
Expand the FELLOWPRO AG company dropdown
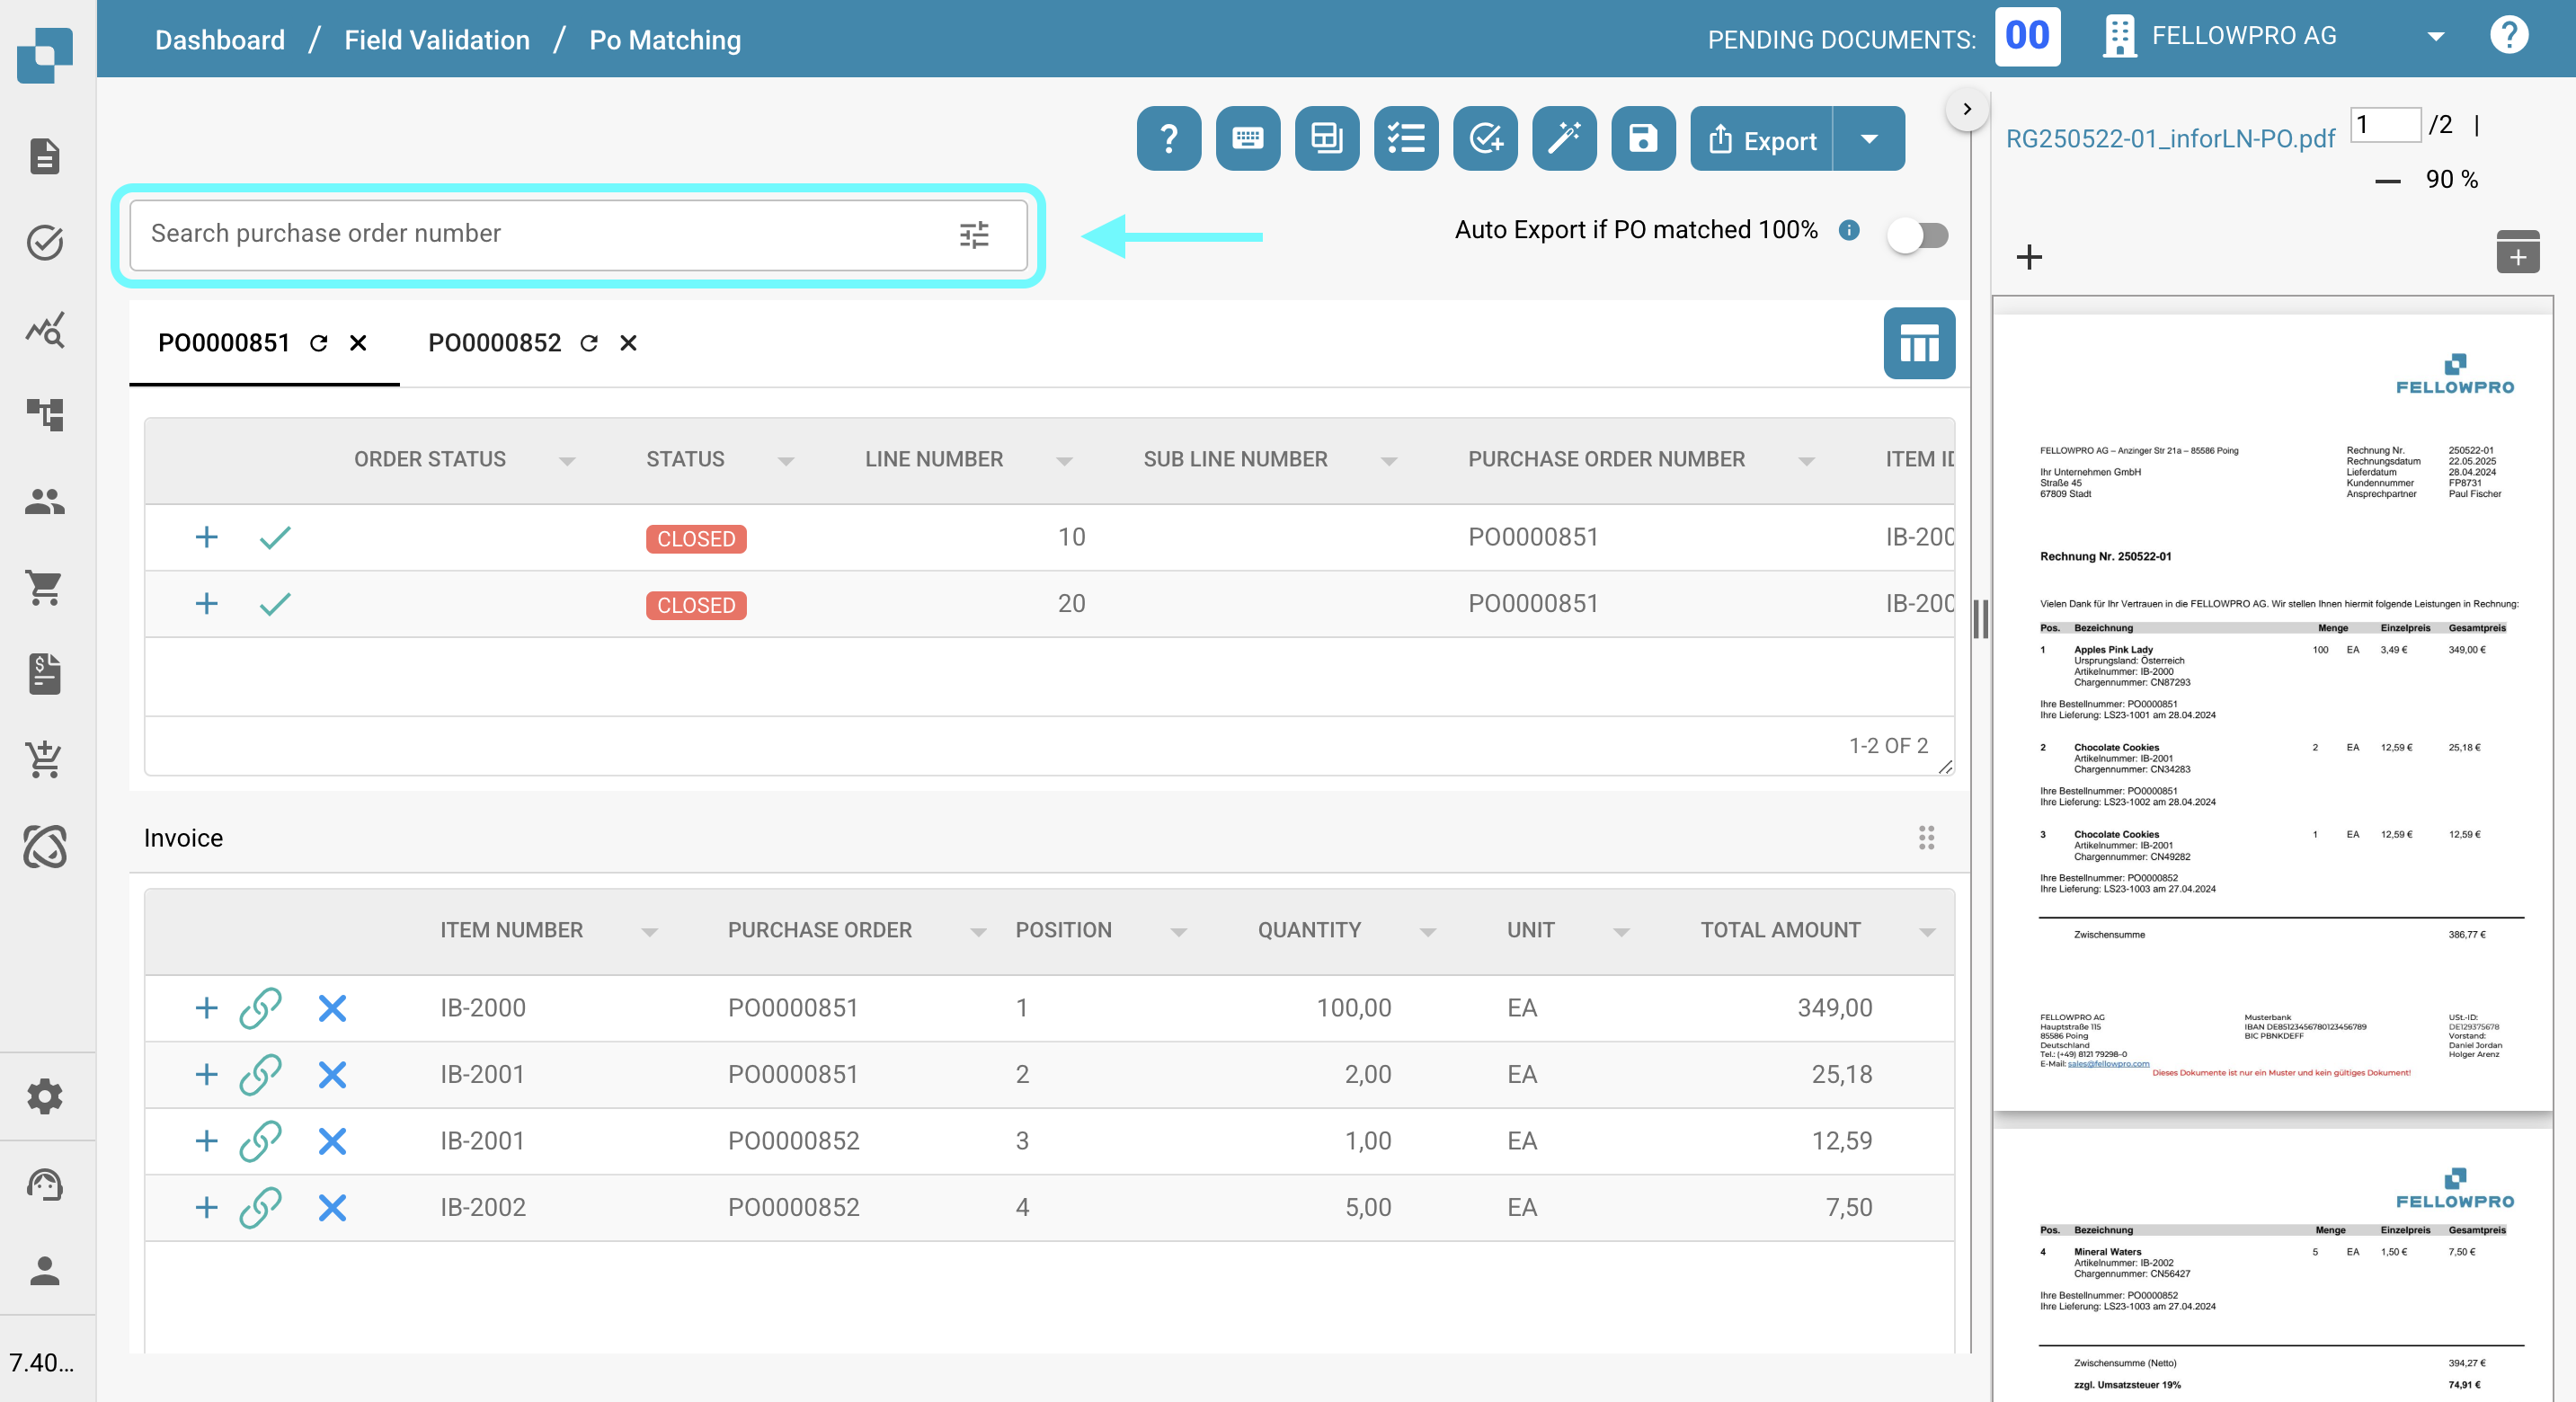tap(2435, 37)
